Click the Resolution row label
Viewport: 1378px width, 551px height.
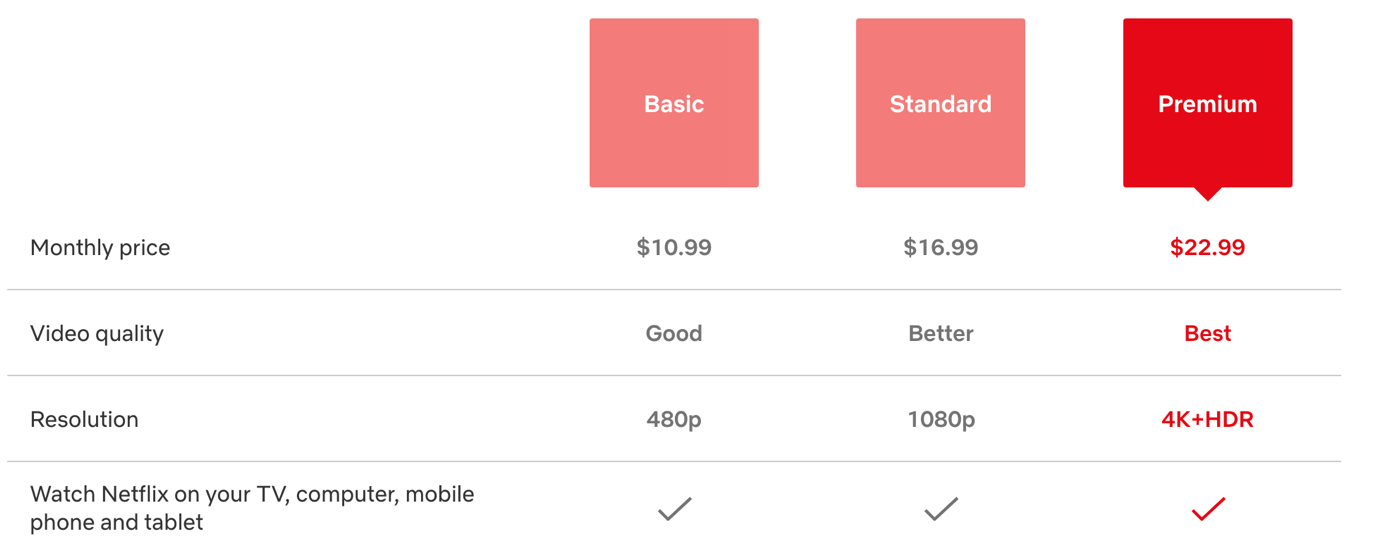click(x=84, y=420)
